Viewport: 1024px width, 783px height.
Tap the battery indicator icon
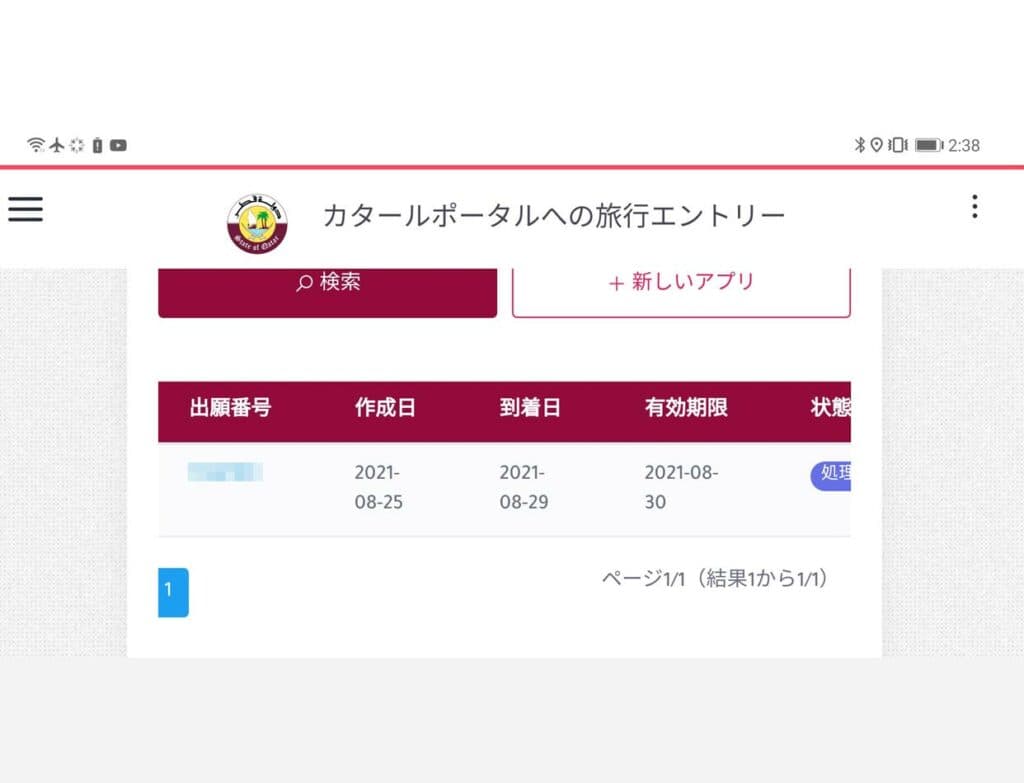[x=929, y=145]
